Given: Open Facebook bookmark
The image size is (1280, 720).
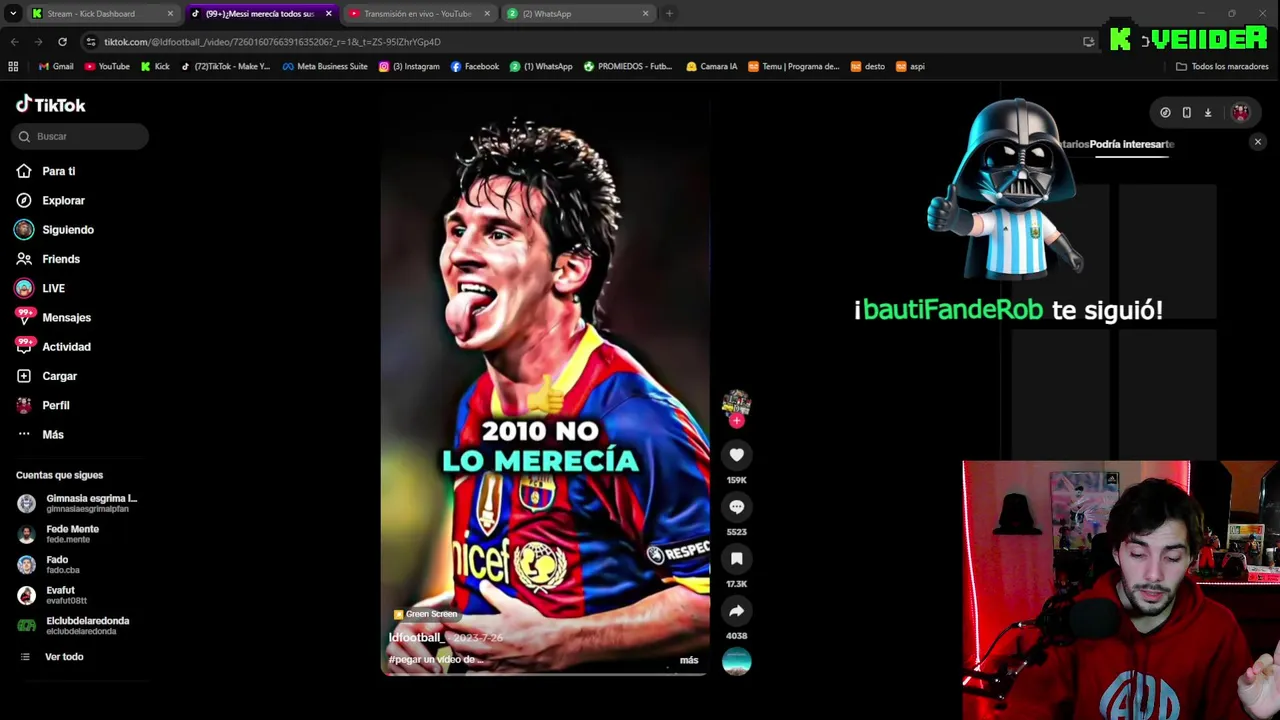Looking at the screenshot, I should (x=475, y=67).
